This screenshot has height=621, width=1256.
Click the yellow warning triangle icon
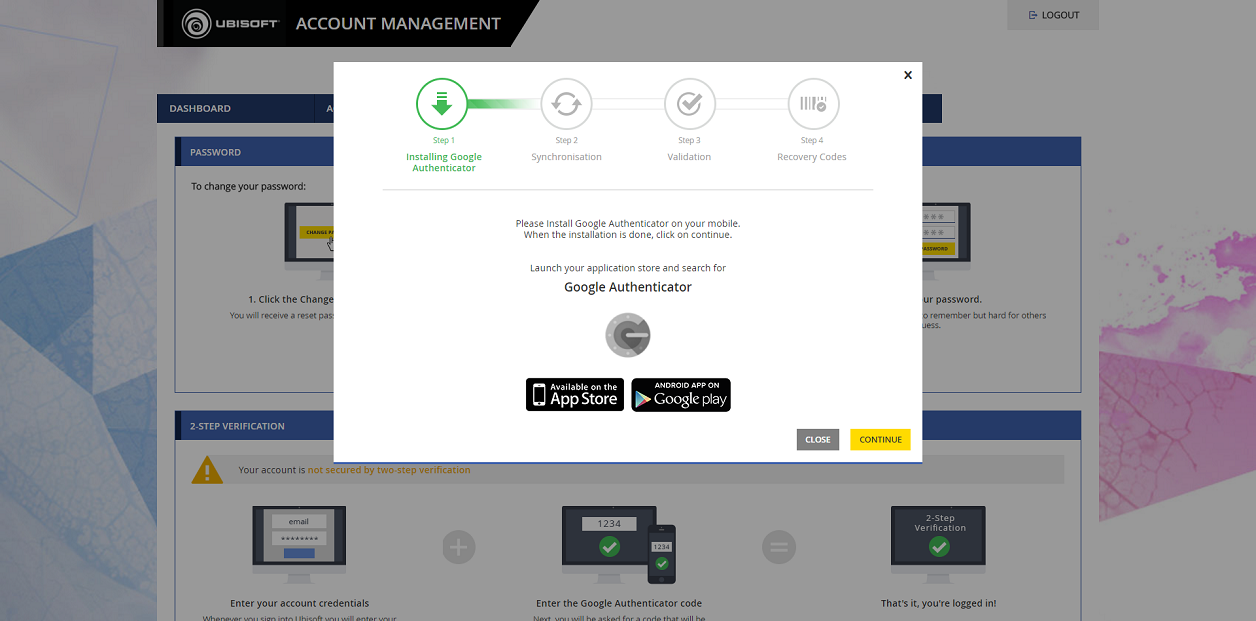[x=207, y=469]
